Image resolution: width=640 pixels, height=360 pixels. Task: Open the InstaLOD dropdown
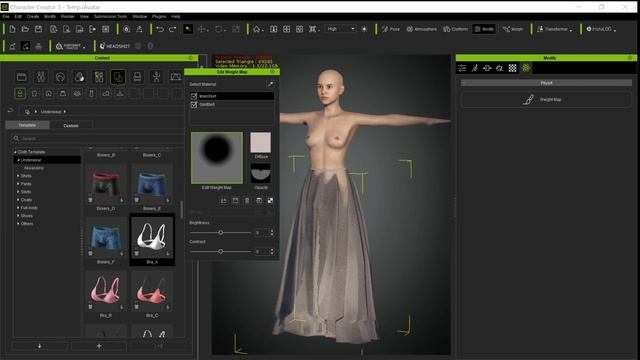coord(601,29)
